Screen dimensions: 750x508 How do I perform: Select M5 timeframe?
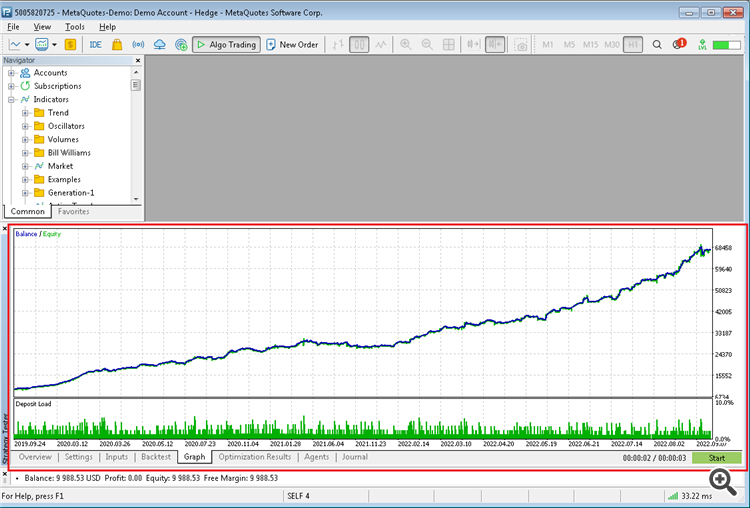(x=569, y=44)
